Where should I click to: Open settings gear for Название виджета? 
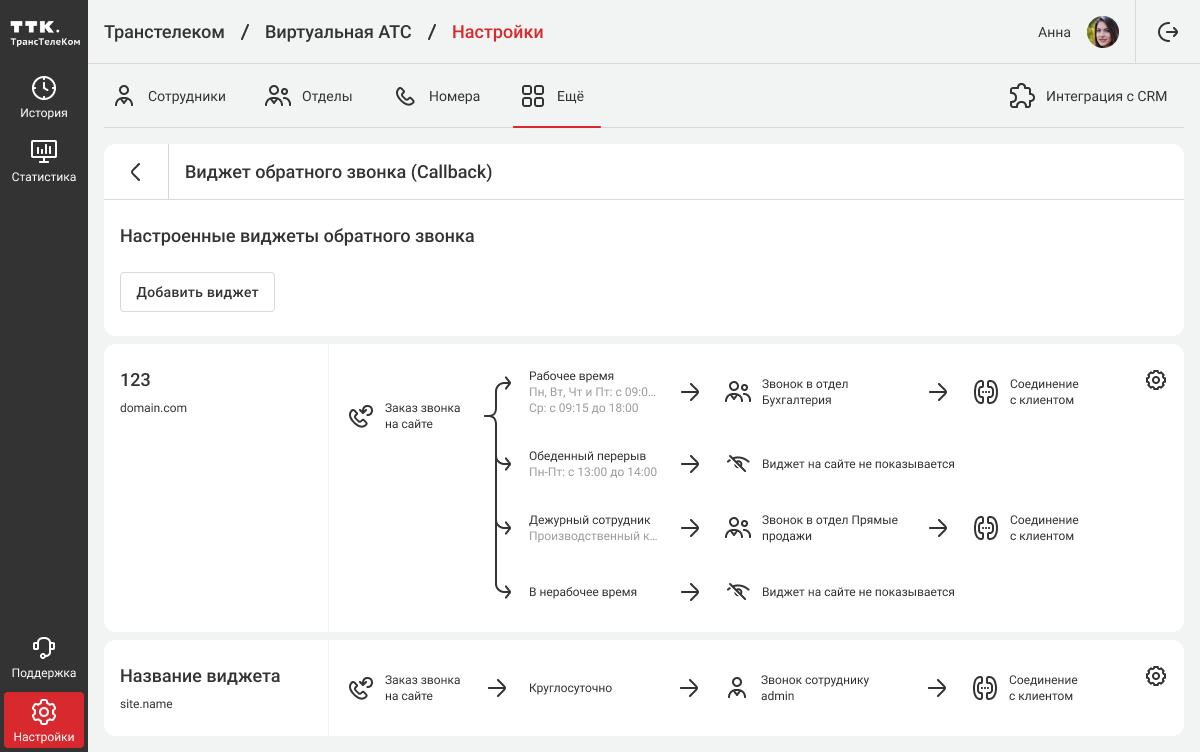pyautogui.click(x=1155, y=676)
